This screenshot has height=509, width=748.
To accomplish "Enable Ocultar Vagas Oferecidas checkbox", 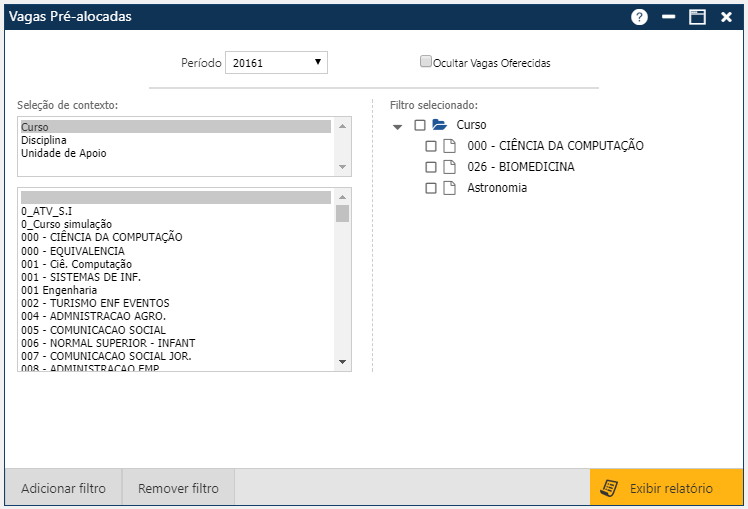I will pos(426,61).
